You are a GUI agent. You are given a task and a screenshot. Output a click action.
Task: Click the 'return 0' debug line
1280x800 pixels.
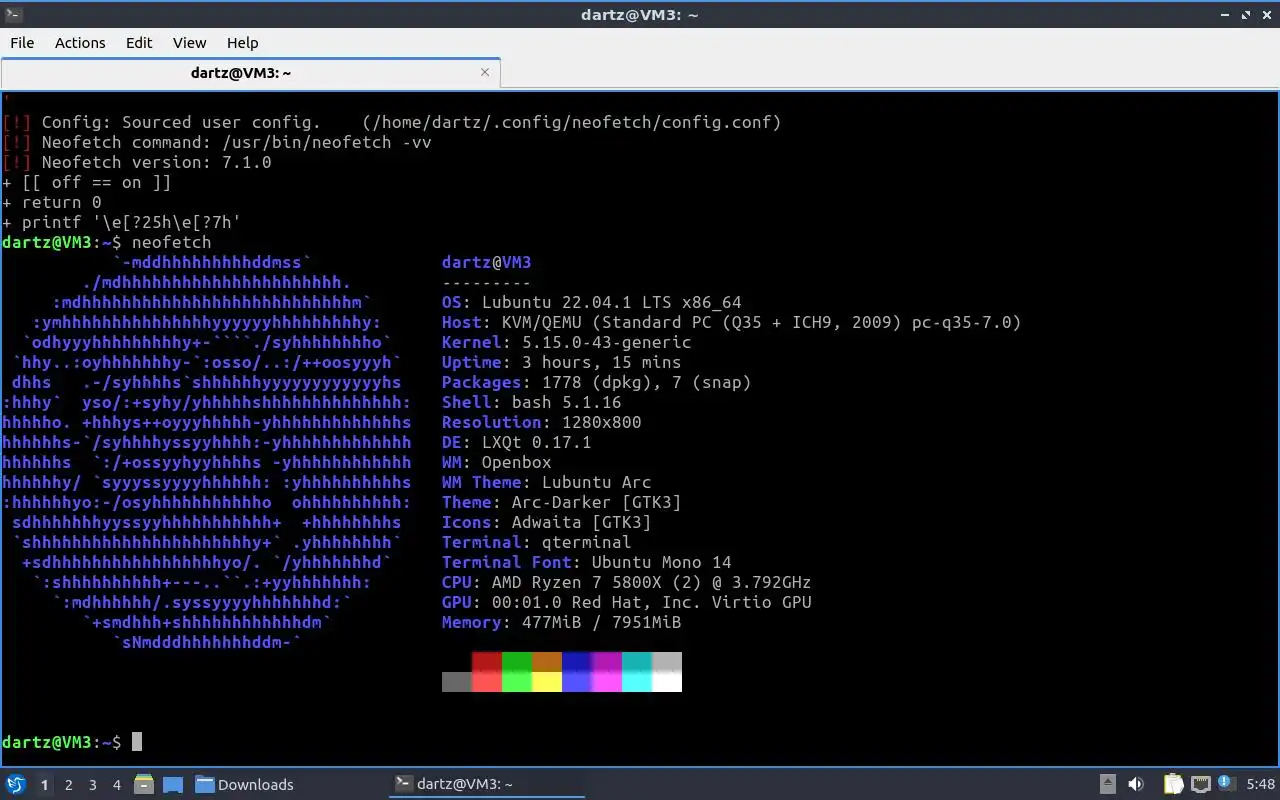pyautogui.click(x=52, y=202)
